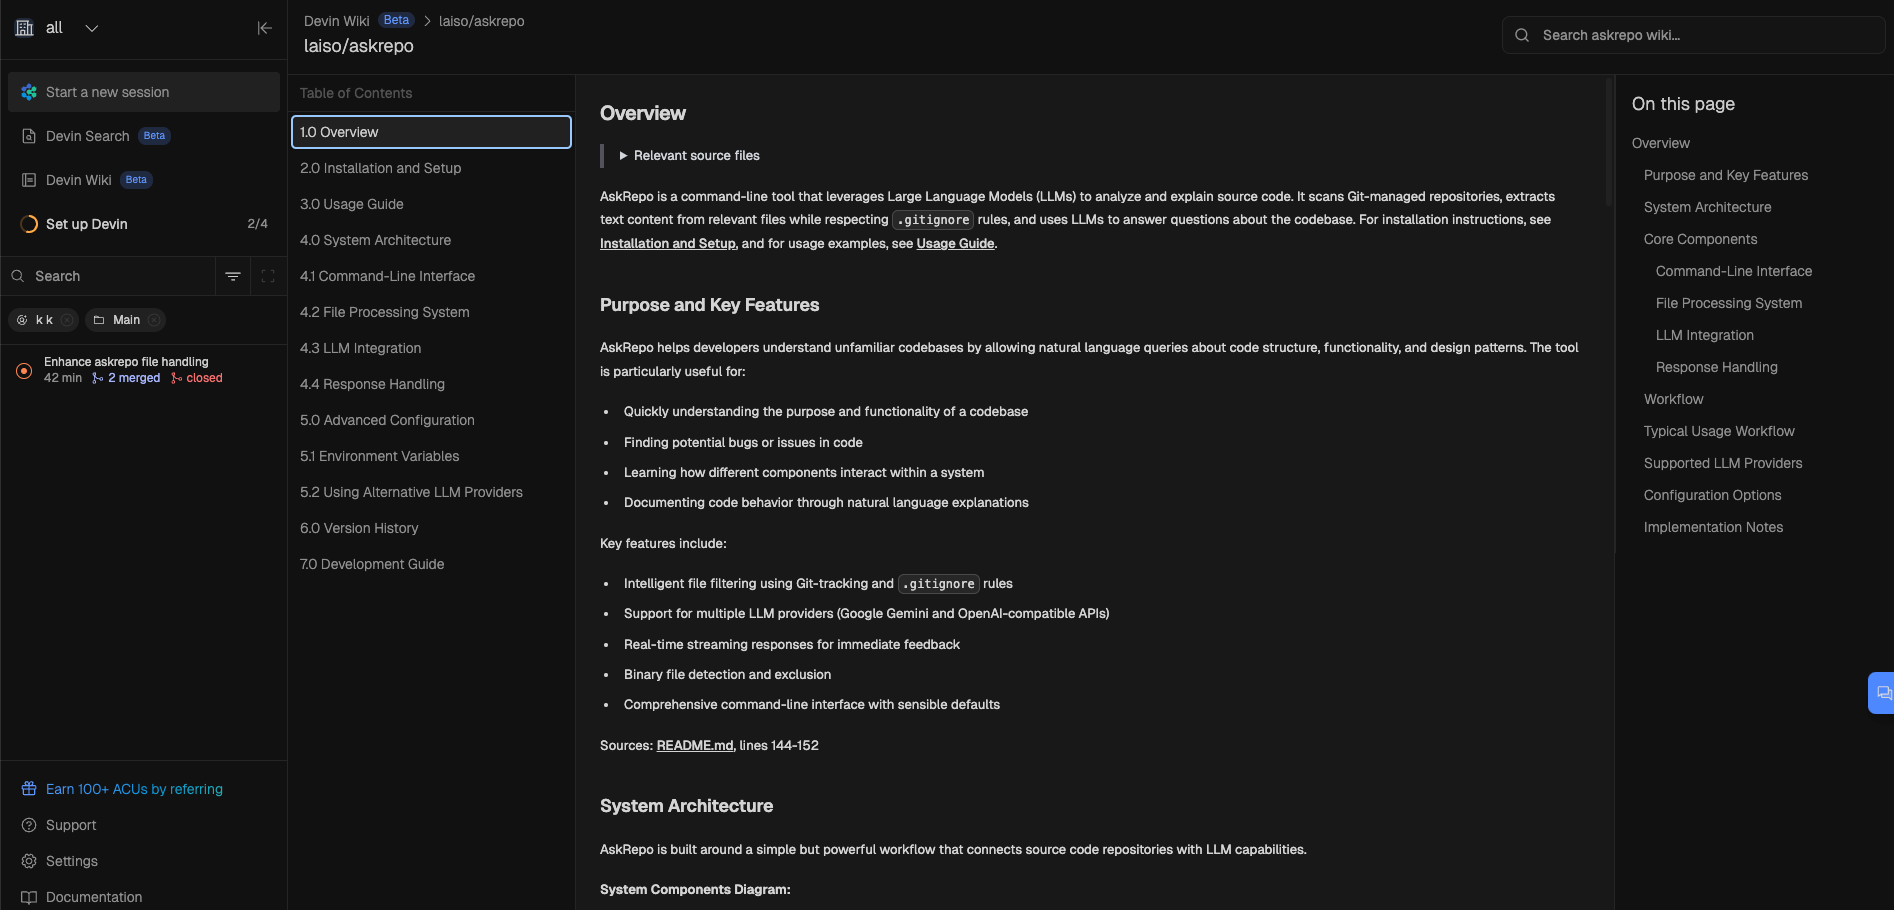This screenshot has width=1894, height=910.
Task: Open '2.0 Installation and Setup' page
Action: (x=431, y=168)
